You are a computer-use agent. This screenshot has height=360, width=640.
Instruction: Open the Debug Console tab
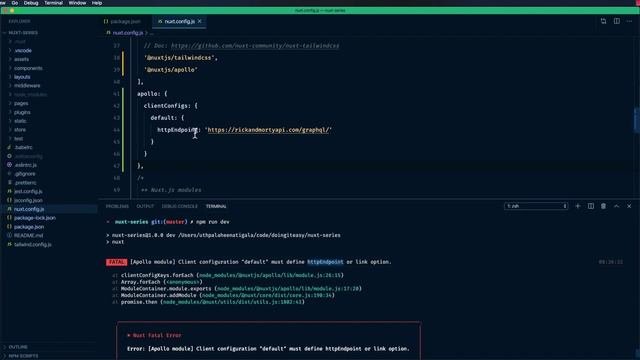(180, 207)
